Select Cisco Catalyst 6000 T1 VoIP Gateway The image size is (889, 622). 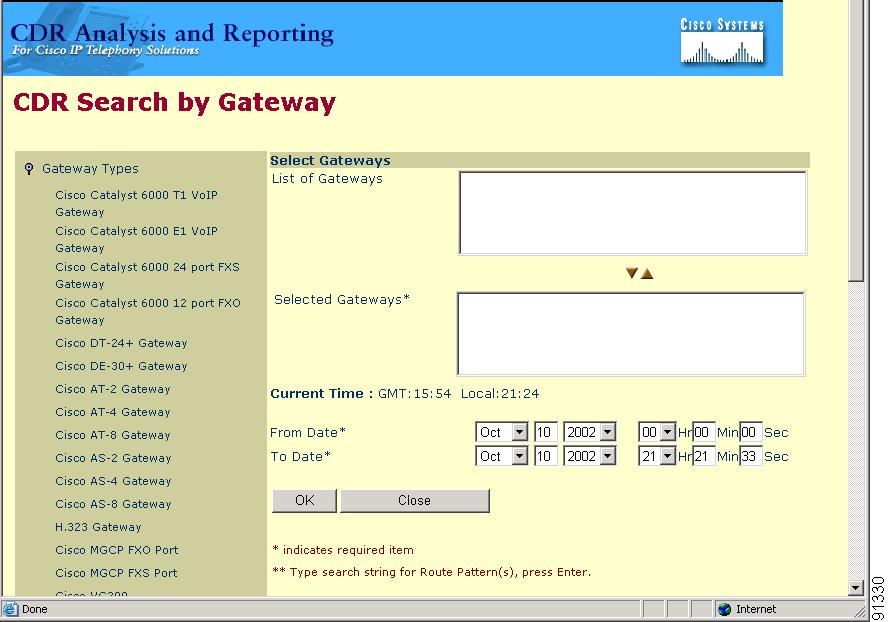137,203
